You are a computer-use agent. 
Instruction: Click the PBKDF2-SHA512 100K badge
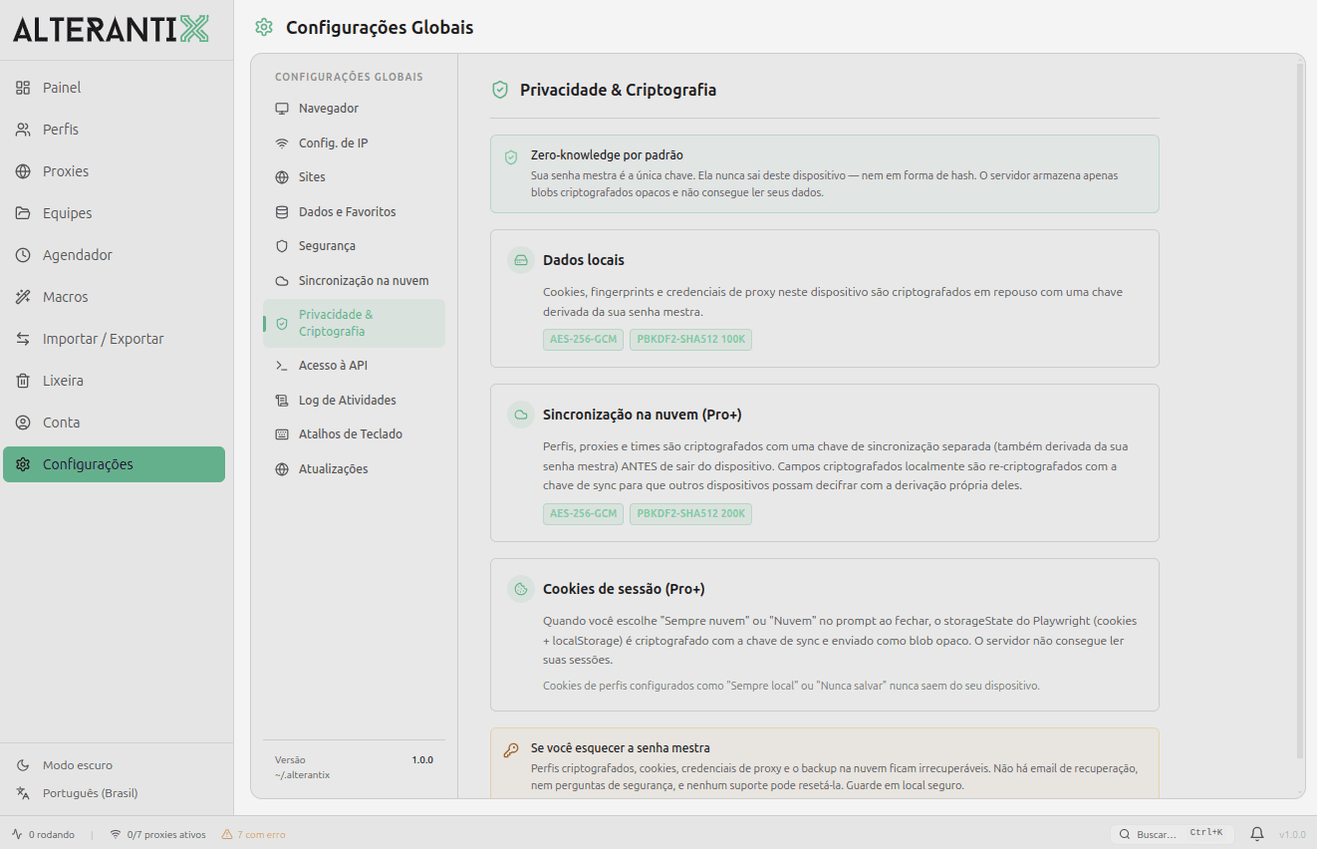(691, 339)
